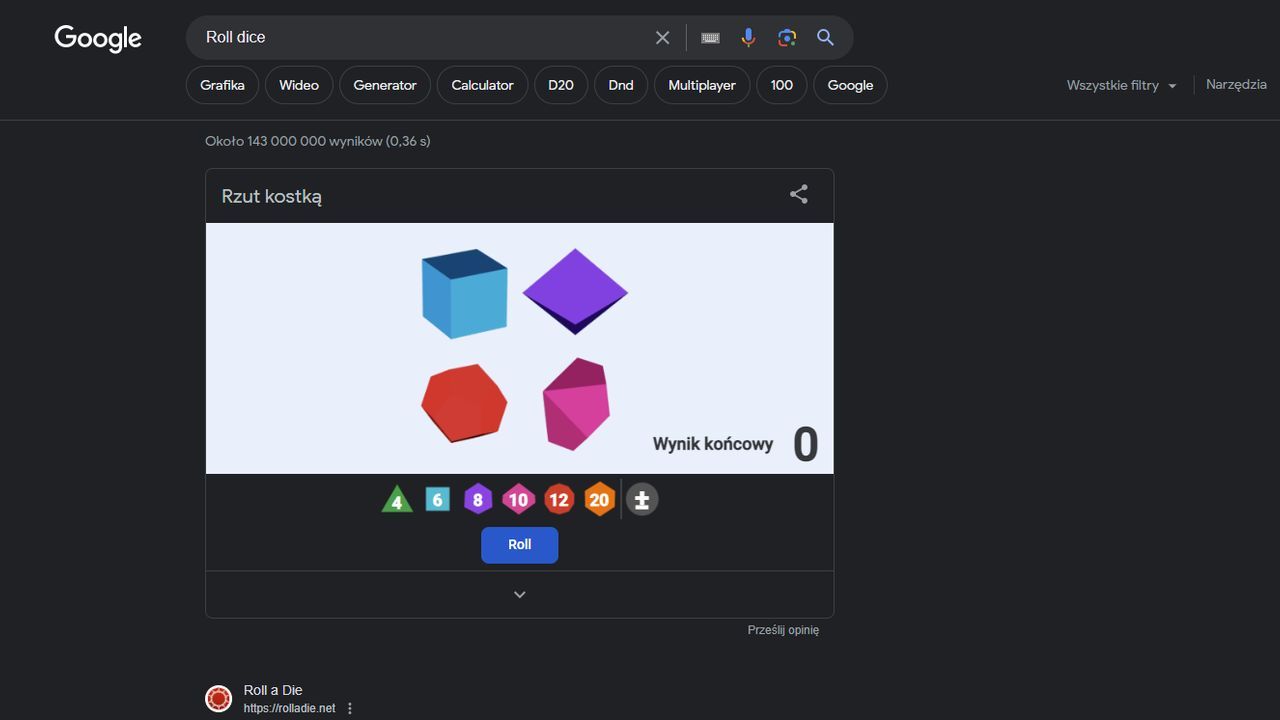Go to the Google homepage logo

click(98, 38)
